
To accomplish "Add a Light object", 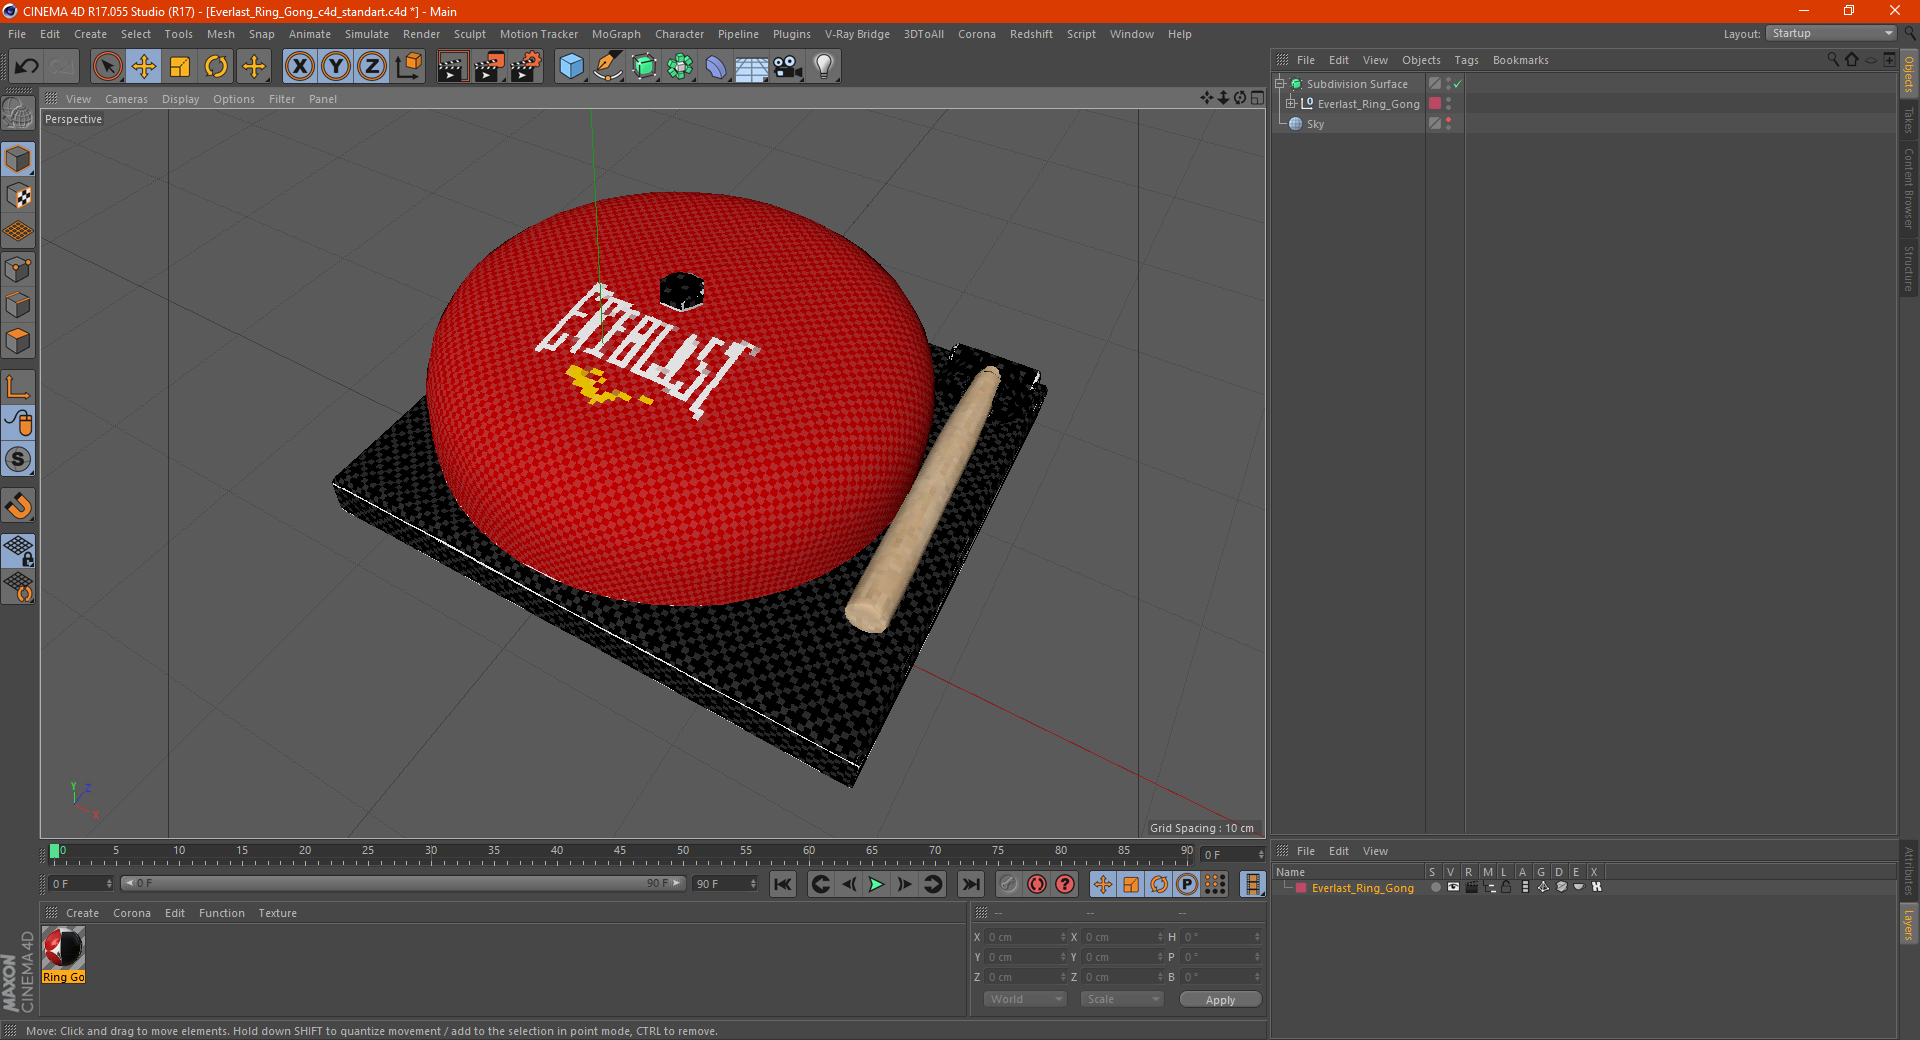I will point(824,67).
